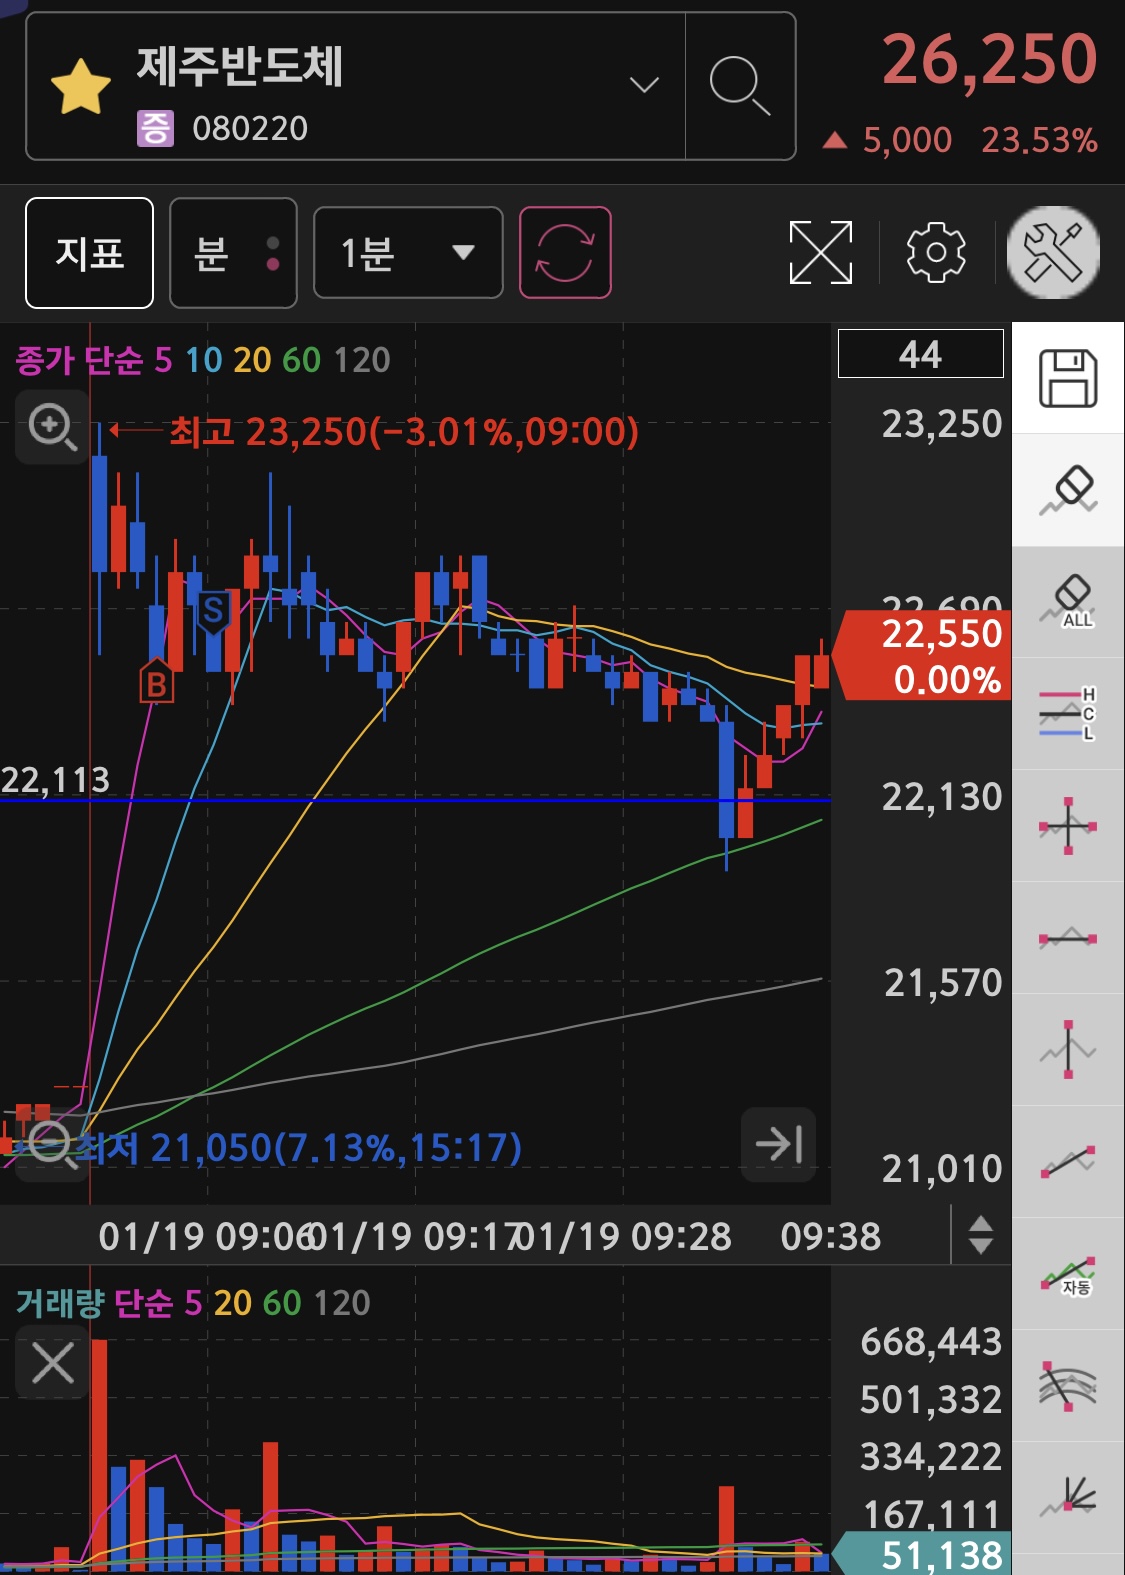Erase ALL drawings icon
Viewport: 1125px width, 1575px height.
(1068, 602)
